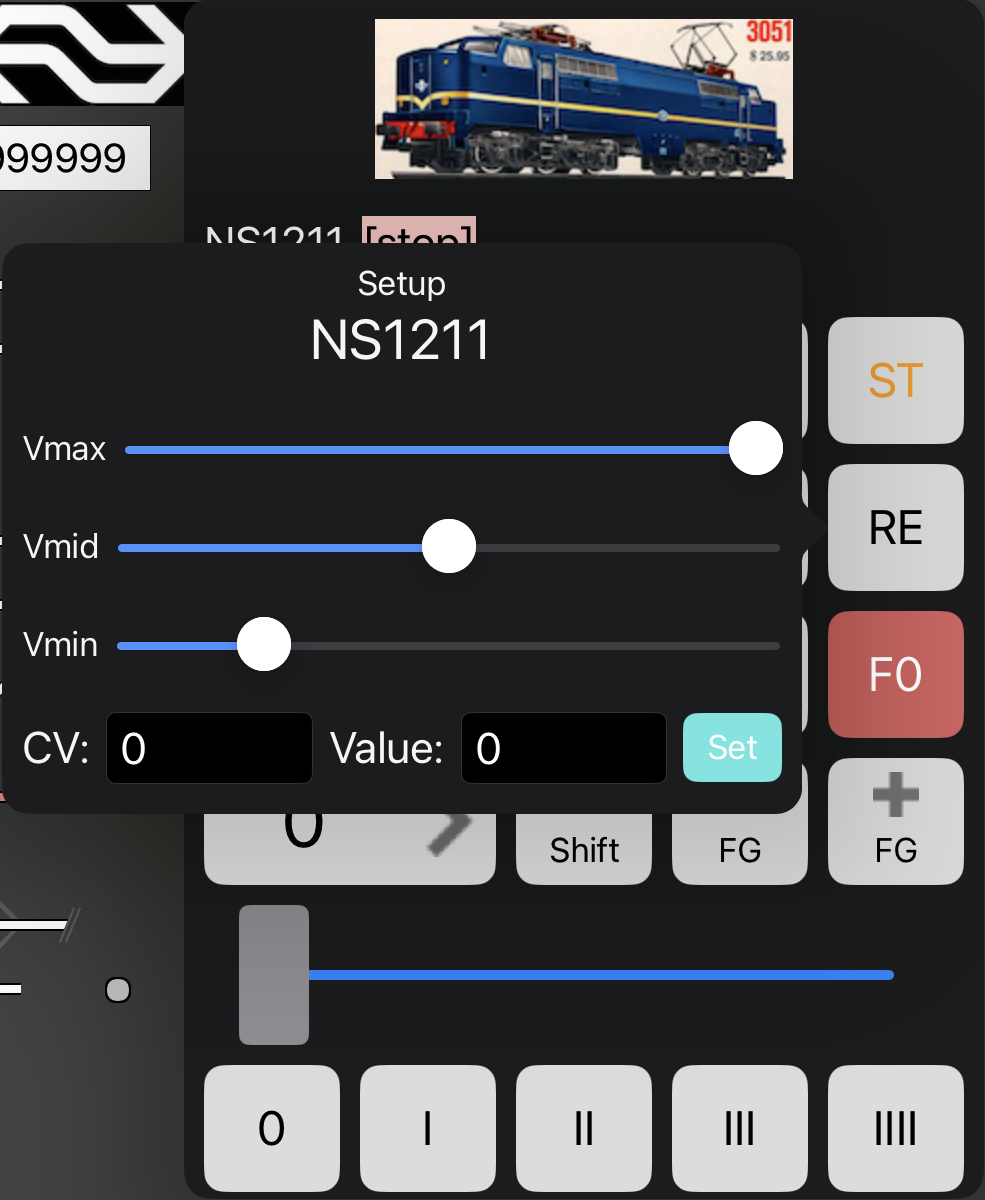
Task: Select speed preset III
Action: [x=739, y=1129]
